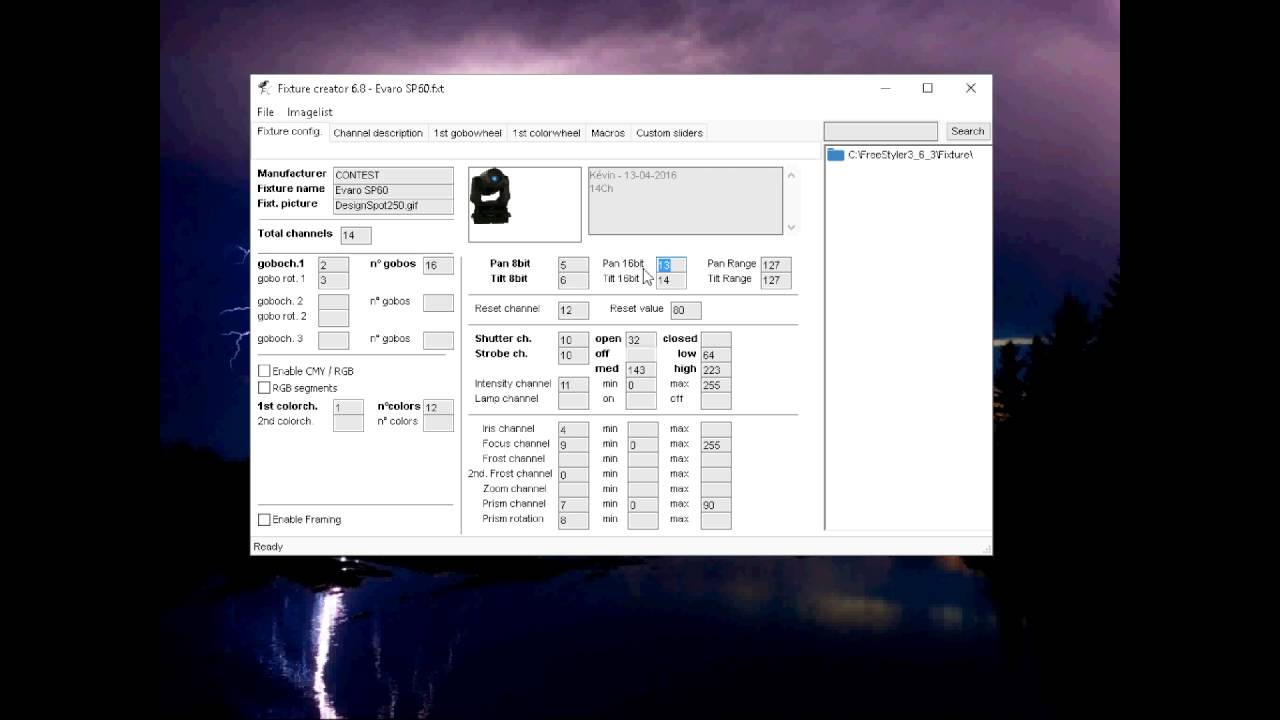Click the Manufacturer field containing CONTEST
The height and width of the screenshot is (720, 1280).
point(393,175)
